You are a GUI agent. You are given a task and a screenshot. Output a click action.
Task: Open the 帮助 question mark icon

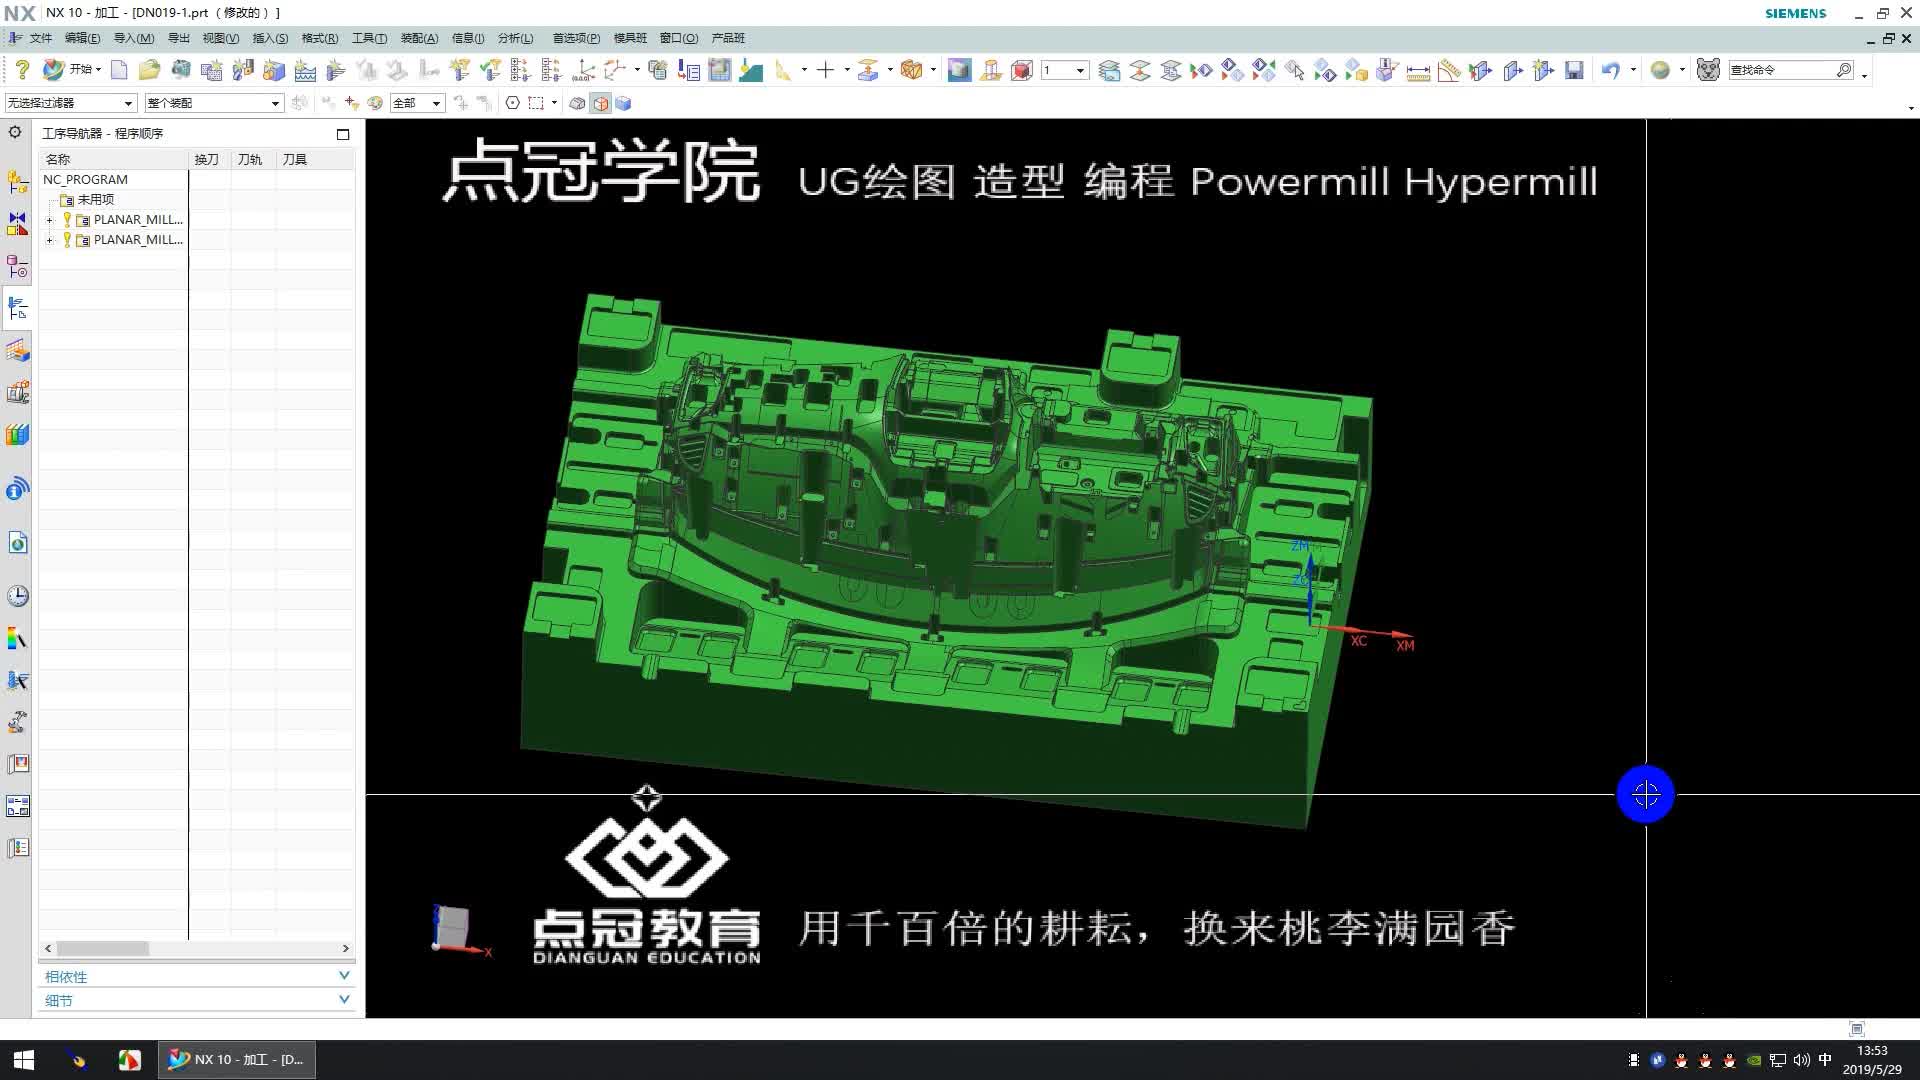(22, 70)
